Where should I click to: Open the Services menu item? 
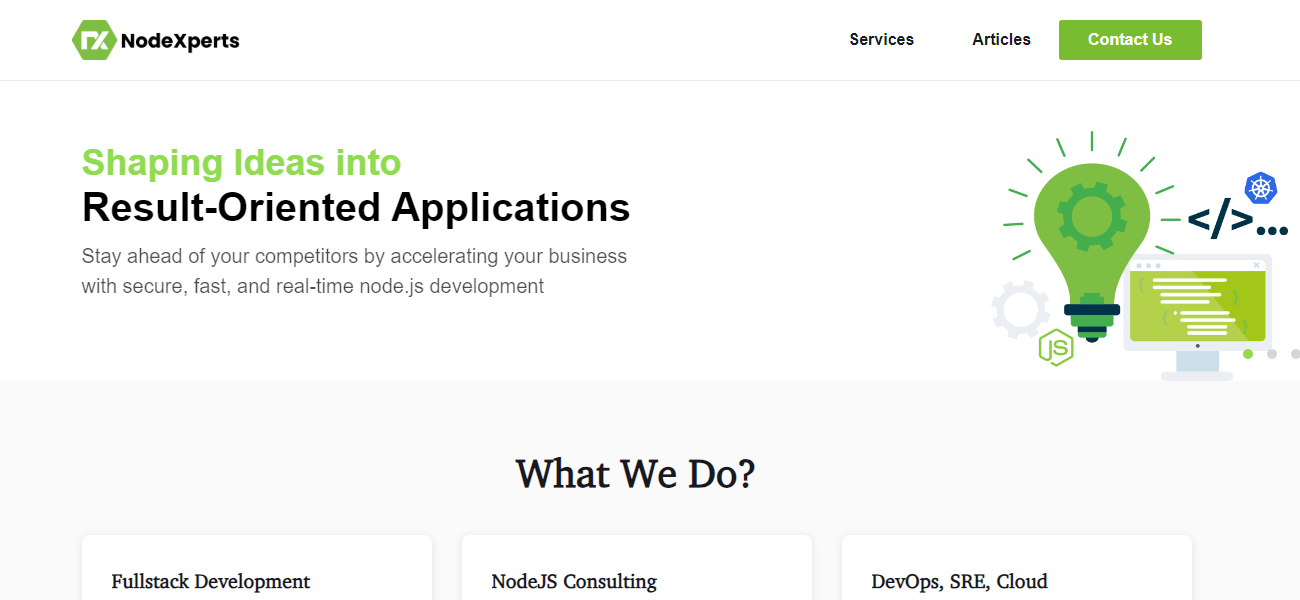pyautogui.click(x=882, y=40)
